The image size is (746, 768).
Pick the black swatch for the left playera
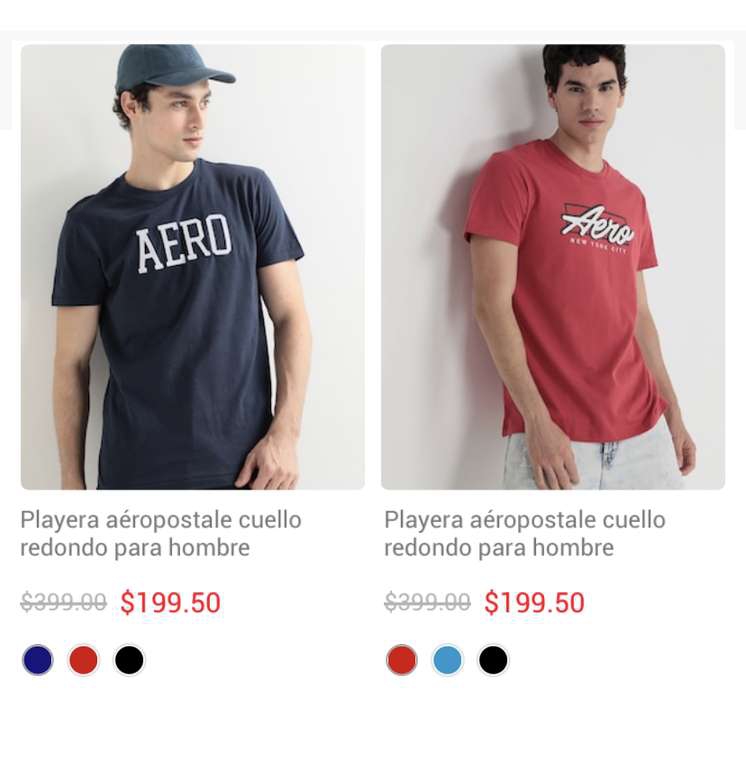[x=129, y=660]
